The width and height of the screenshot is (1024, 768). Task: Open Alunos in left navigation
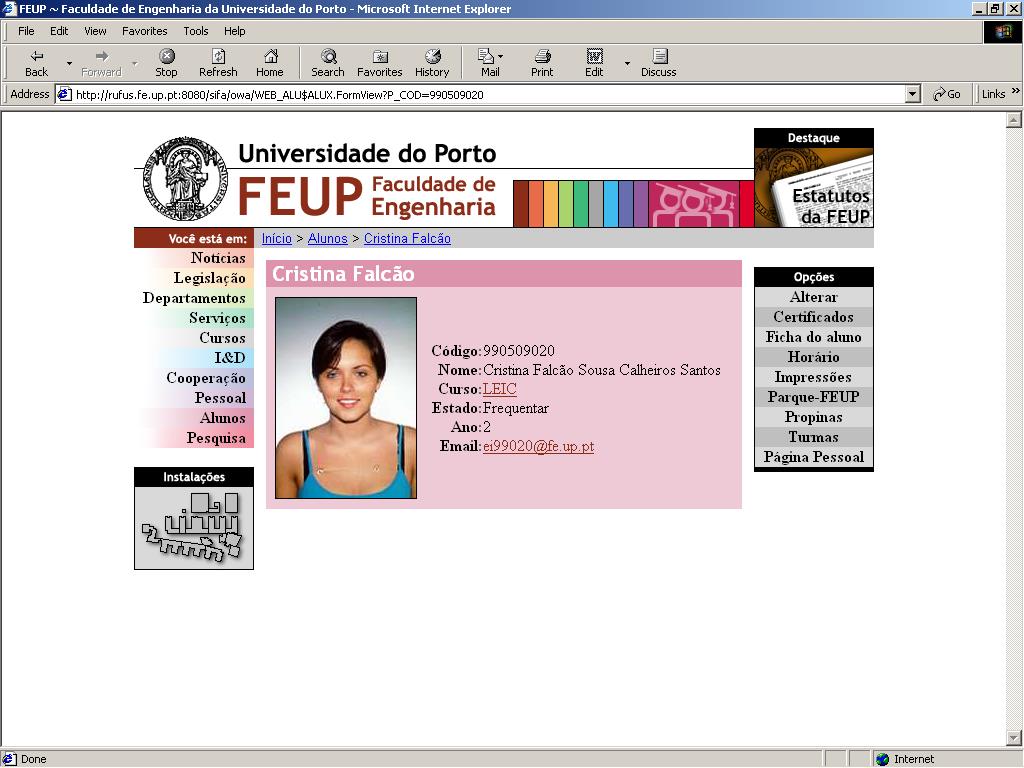click(223, 418)
